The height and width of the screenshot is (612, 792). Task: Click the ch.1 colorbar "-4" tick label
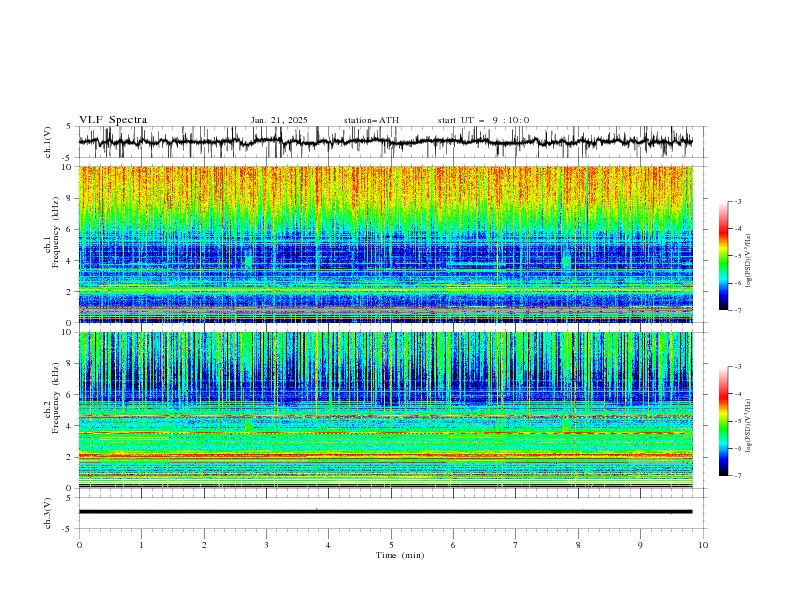(x=738, y=229)
